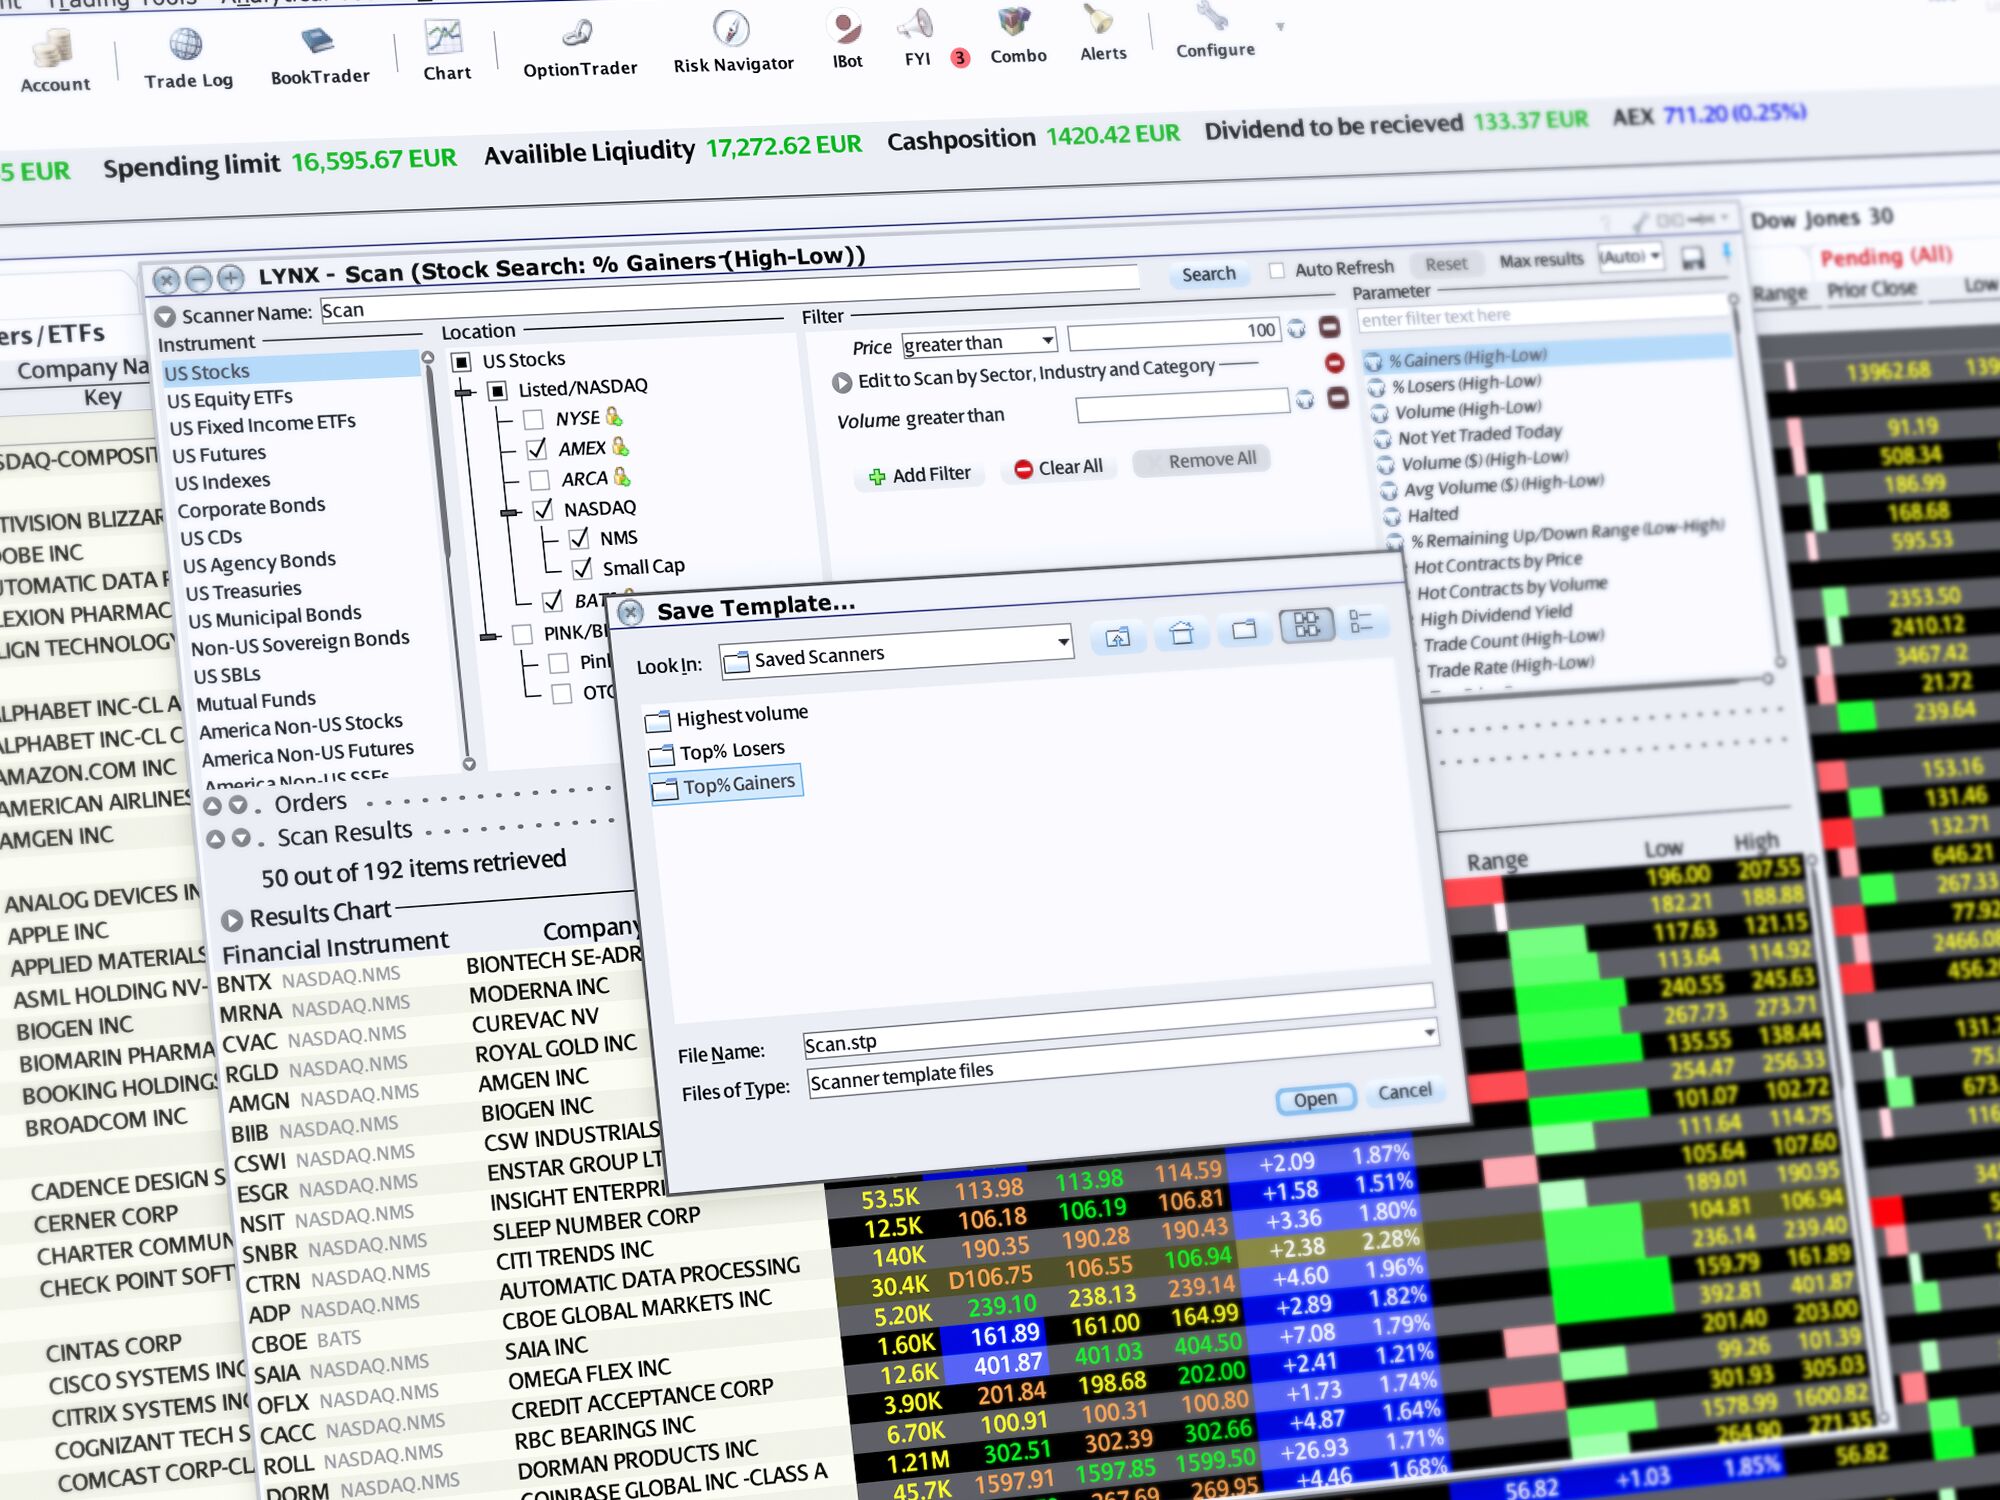Click the Search button

(x=1208, y=274)
